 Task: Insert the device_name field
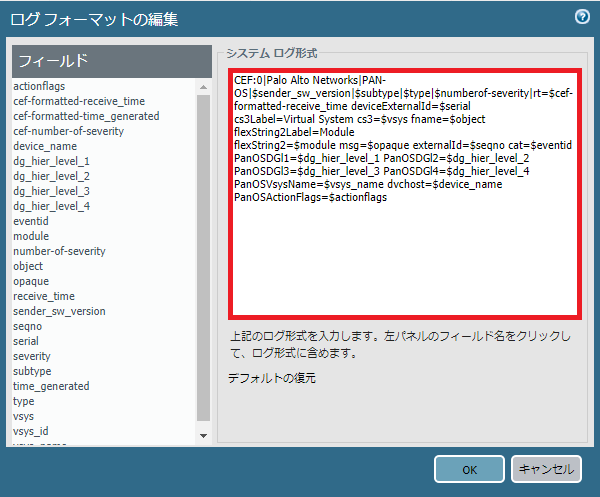[x=45, y=146]
